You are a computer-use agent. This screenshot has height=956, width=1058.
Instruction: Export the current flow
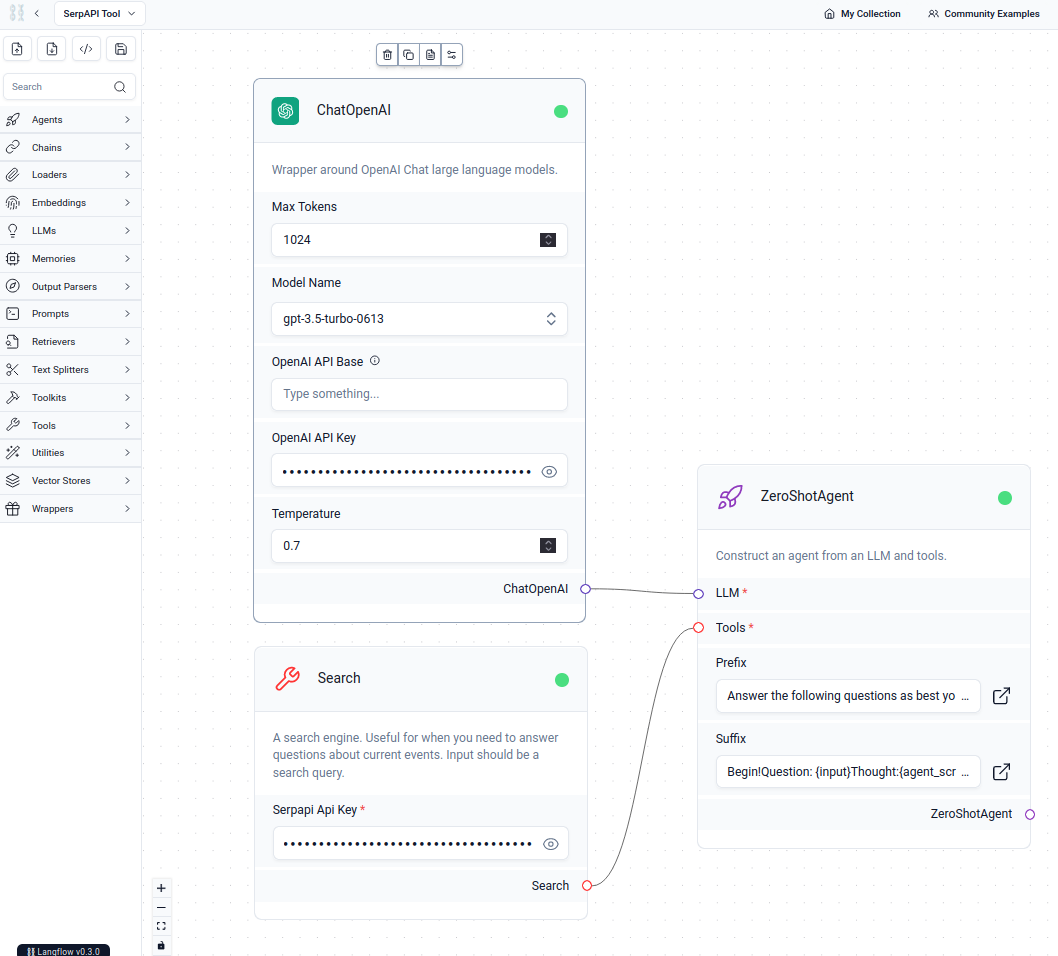tap(51, 49)
